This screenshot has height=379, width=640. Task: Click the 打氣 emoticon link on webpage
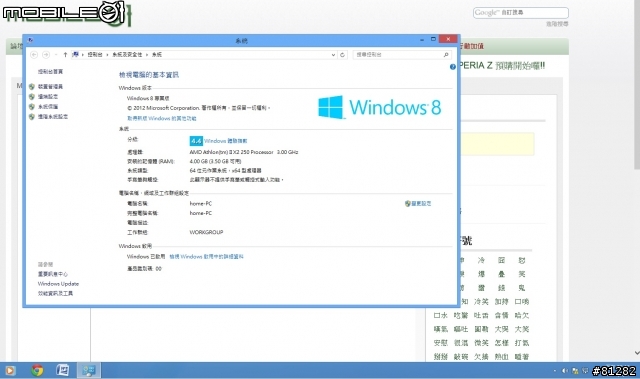(x=522, y=343)
